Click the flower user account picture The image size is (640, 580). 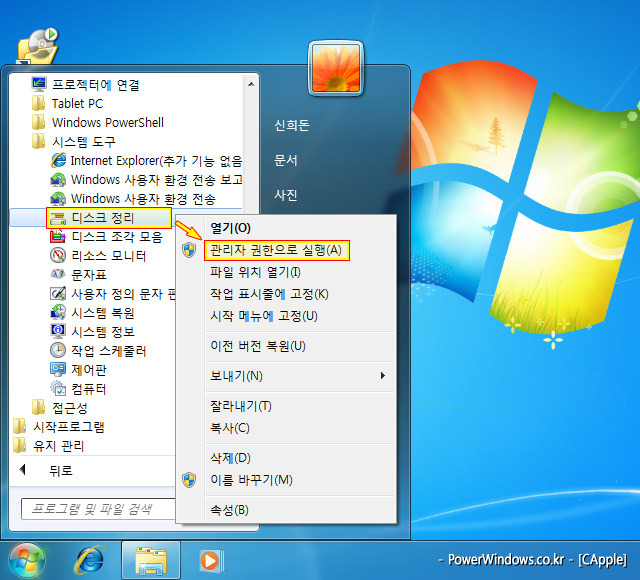click(x=336, y=68)
